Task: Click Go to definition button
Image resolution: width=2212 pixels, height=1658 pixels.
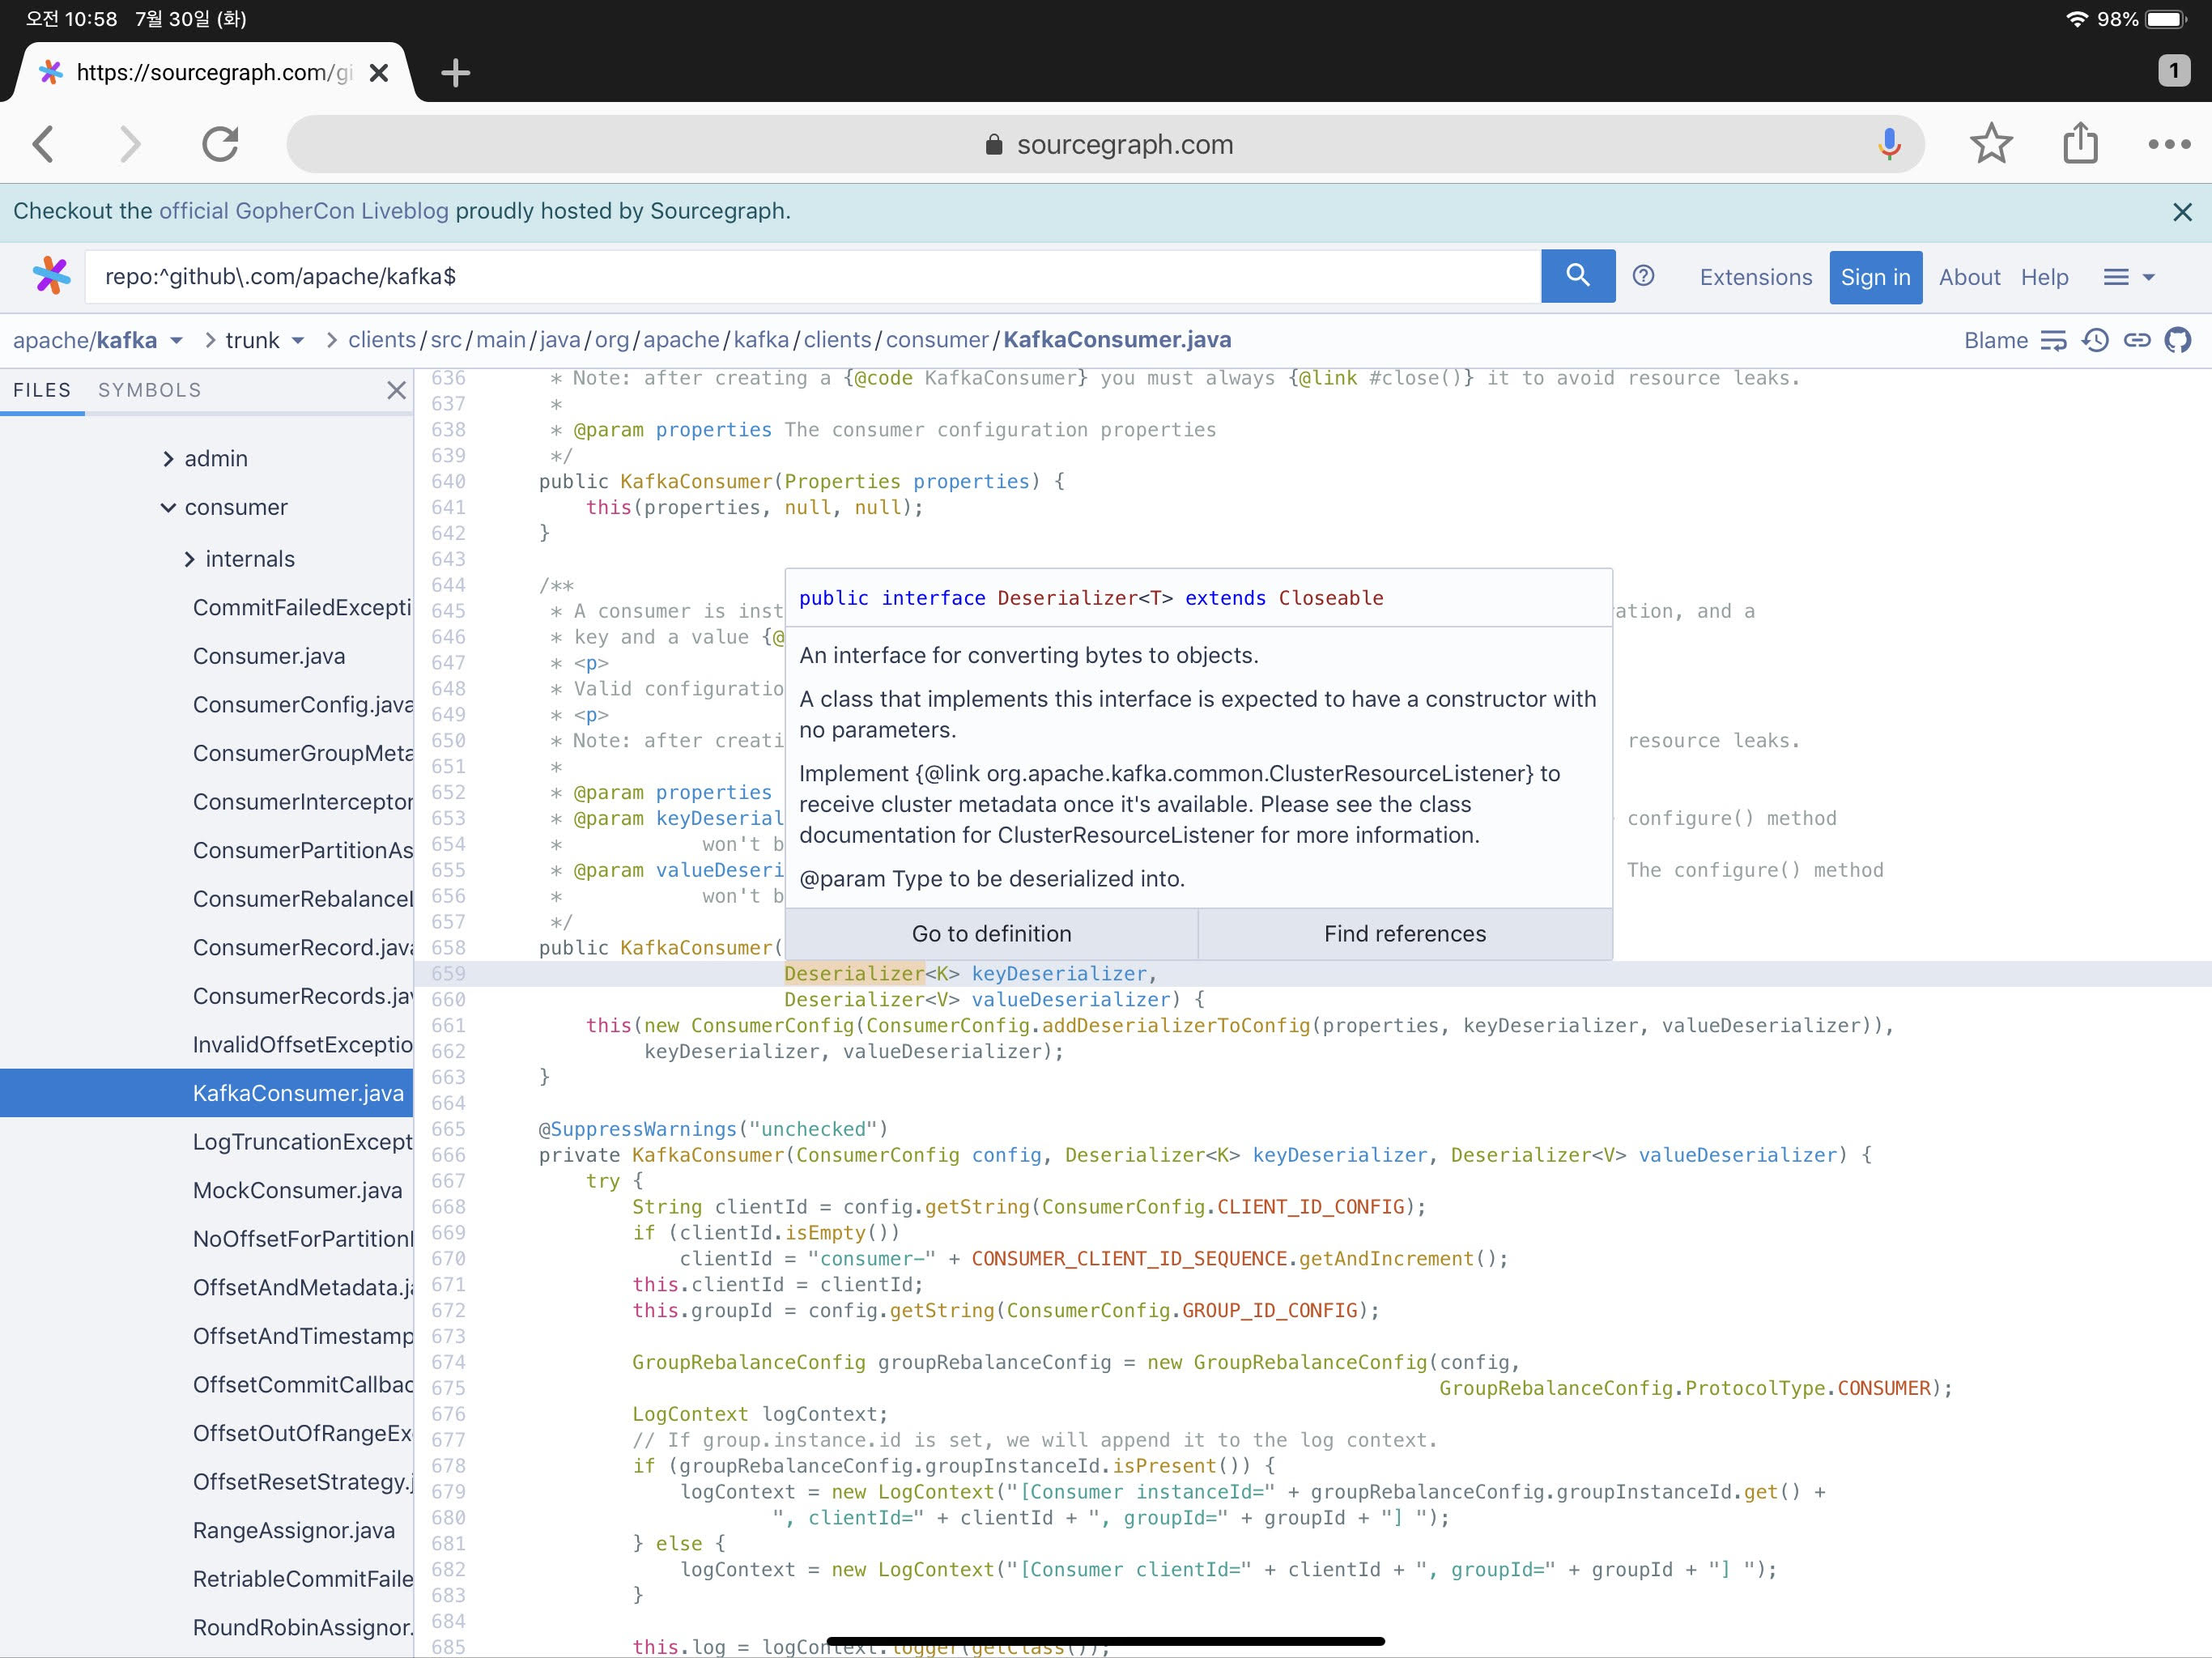Action: coord(991,934)
